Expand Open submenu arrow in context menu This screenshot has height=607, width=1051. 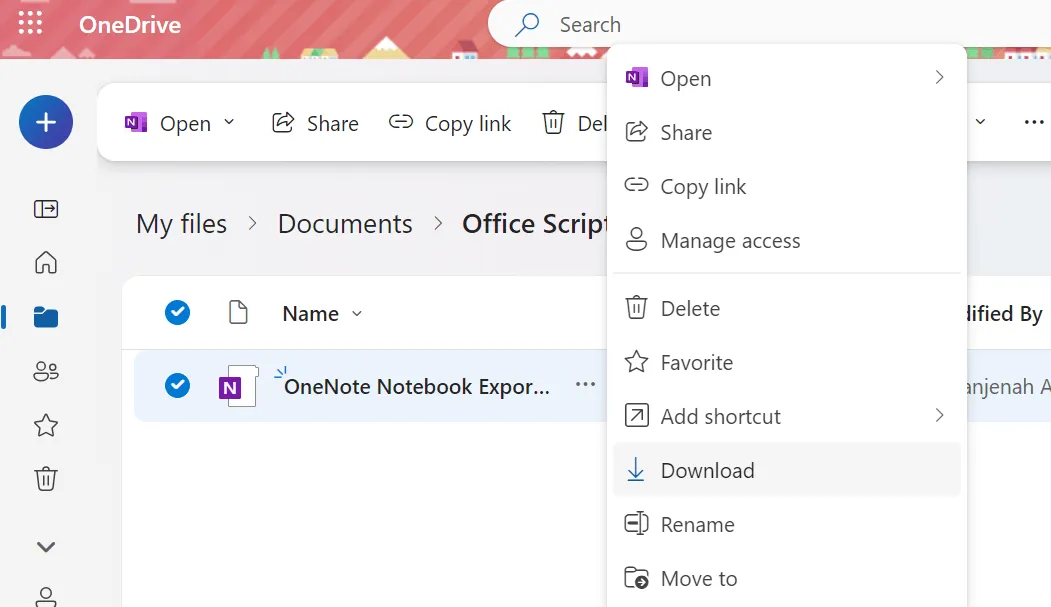click(x=940, y=78)
